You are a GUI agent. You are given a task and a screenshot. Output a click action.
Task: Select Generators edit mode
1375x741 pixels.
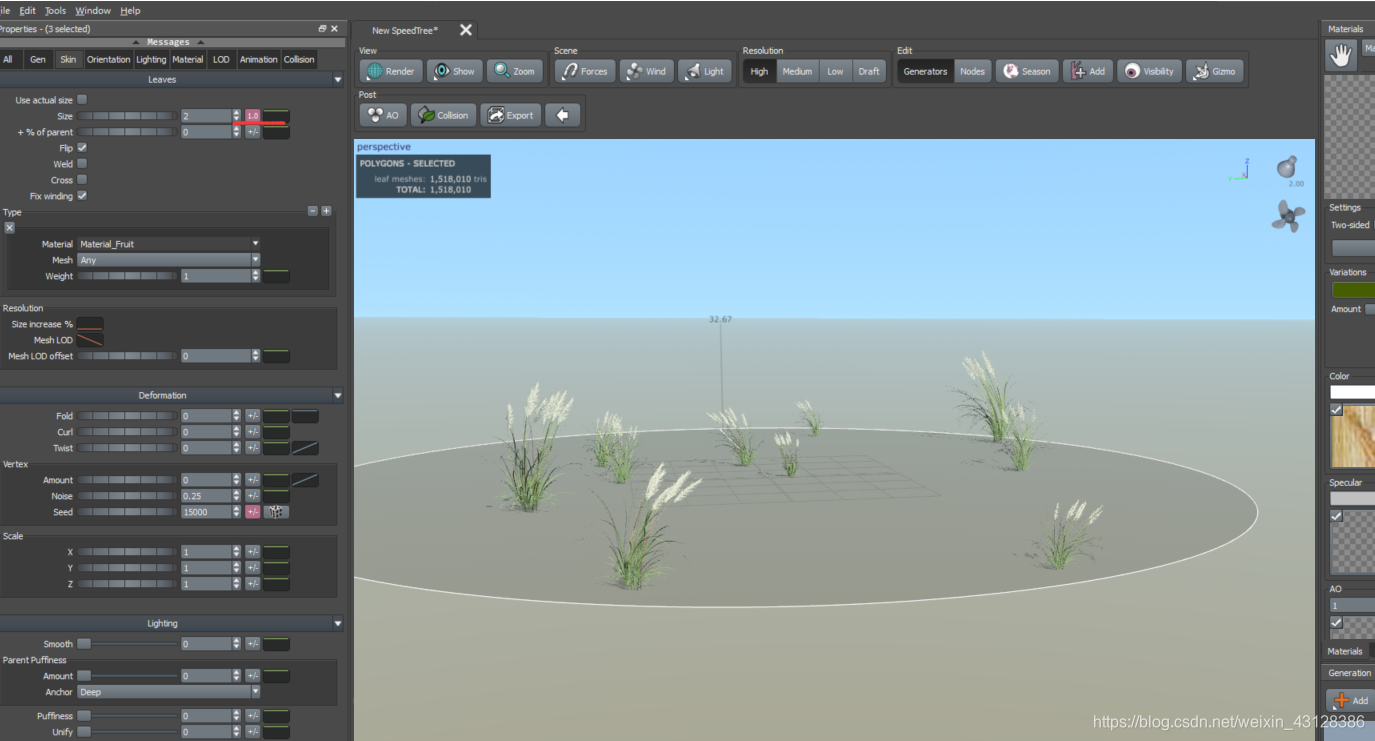click(925, 71)
